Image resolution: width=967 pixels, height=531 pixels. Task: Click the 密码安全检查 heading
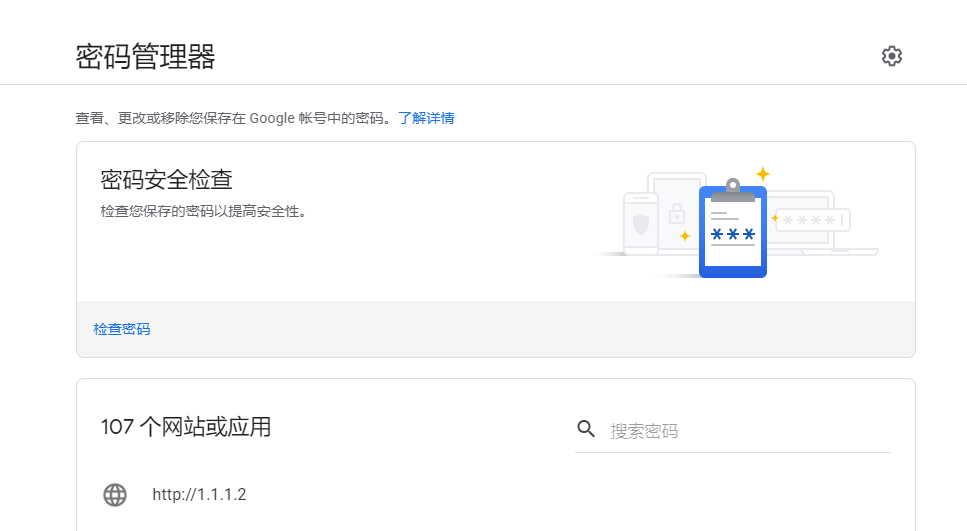167,179
